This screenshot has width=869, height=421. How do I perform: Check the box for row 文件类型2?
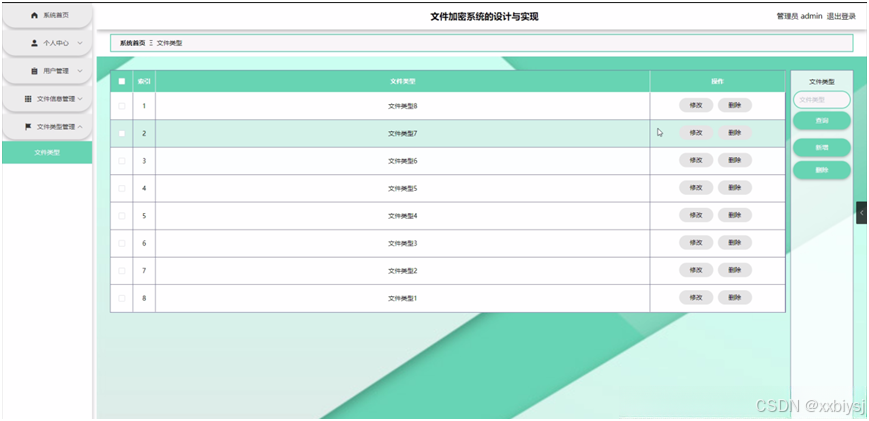tap(122, 270)
